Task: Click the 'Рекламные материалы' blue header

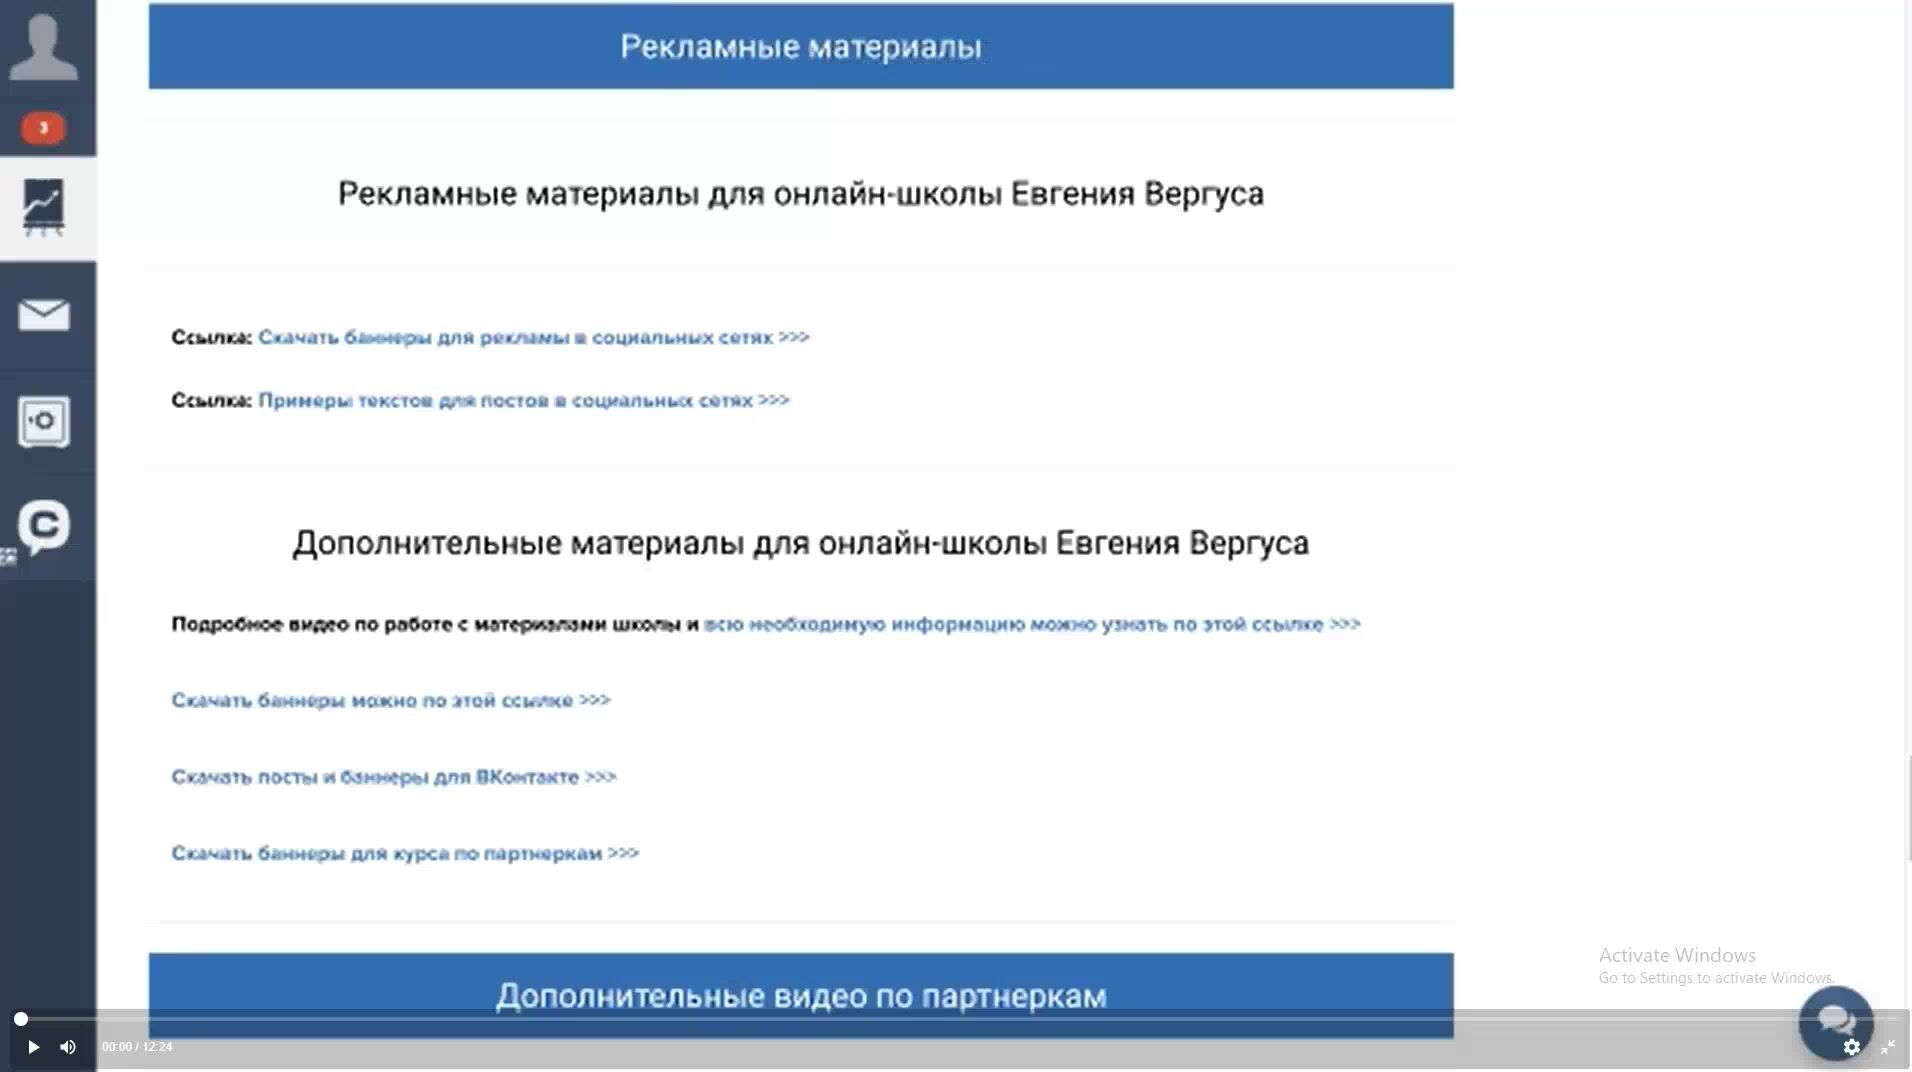Action: (801, 46)
